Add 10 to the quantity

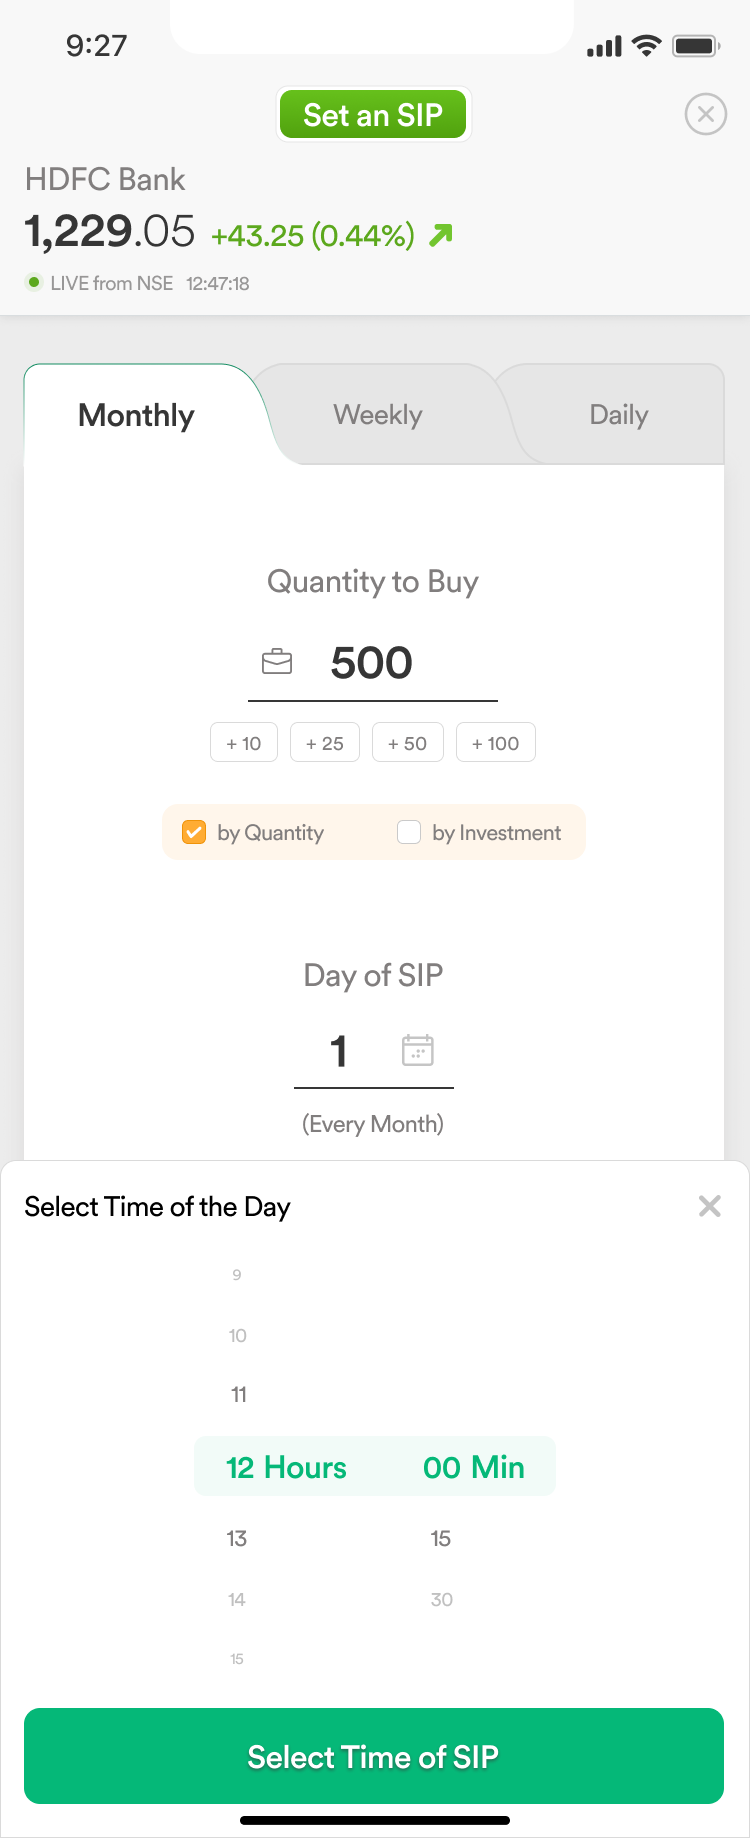click(x=244, y=743)
